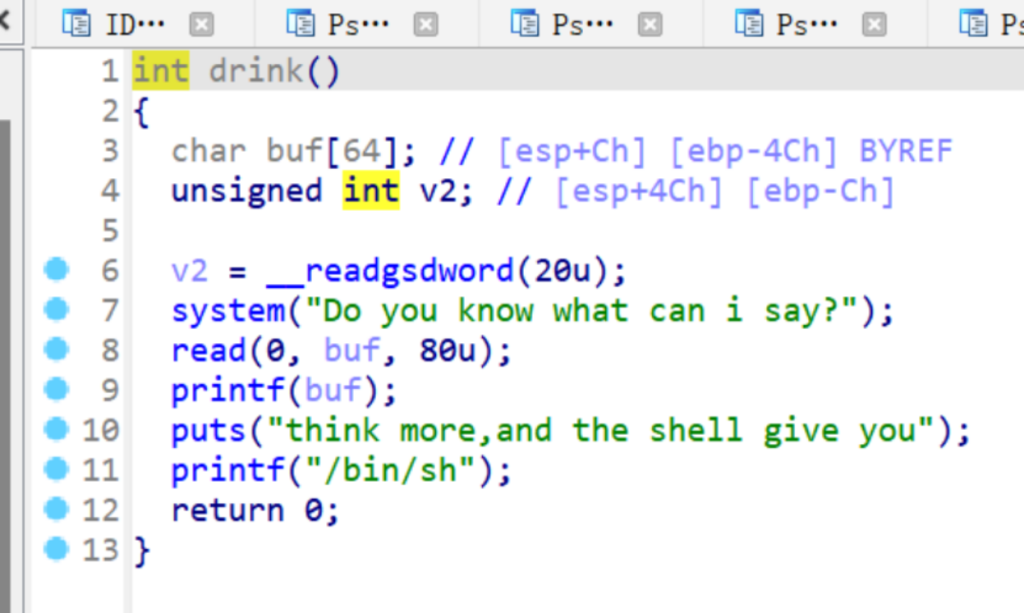Toggle the breakpoint dot on line 11
Image resolution: width=1024 pixels, height=613 pixels.
(x=57, y=469)
